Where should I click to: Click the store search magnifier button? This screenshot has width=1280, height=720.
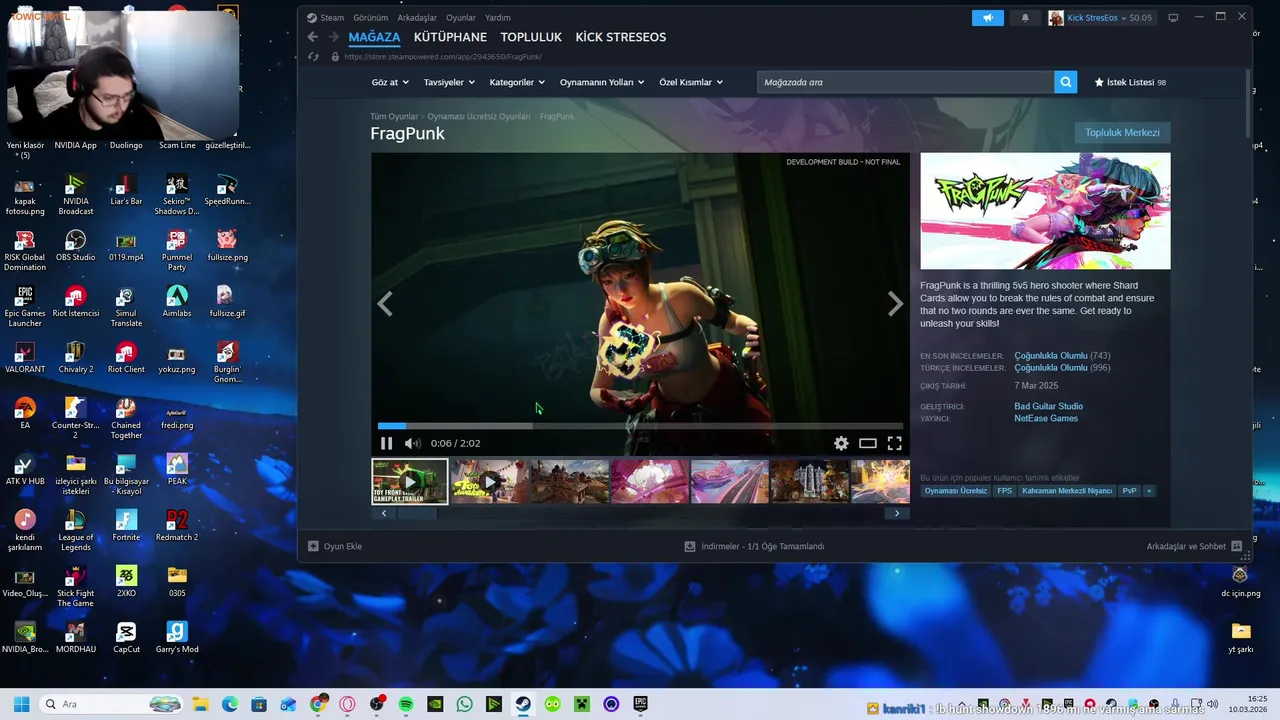coord(1066,82)
